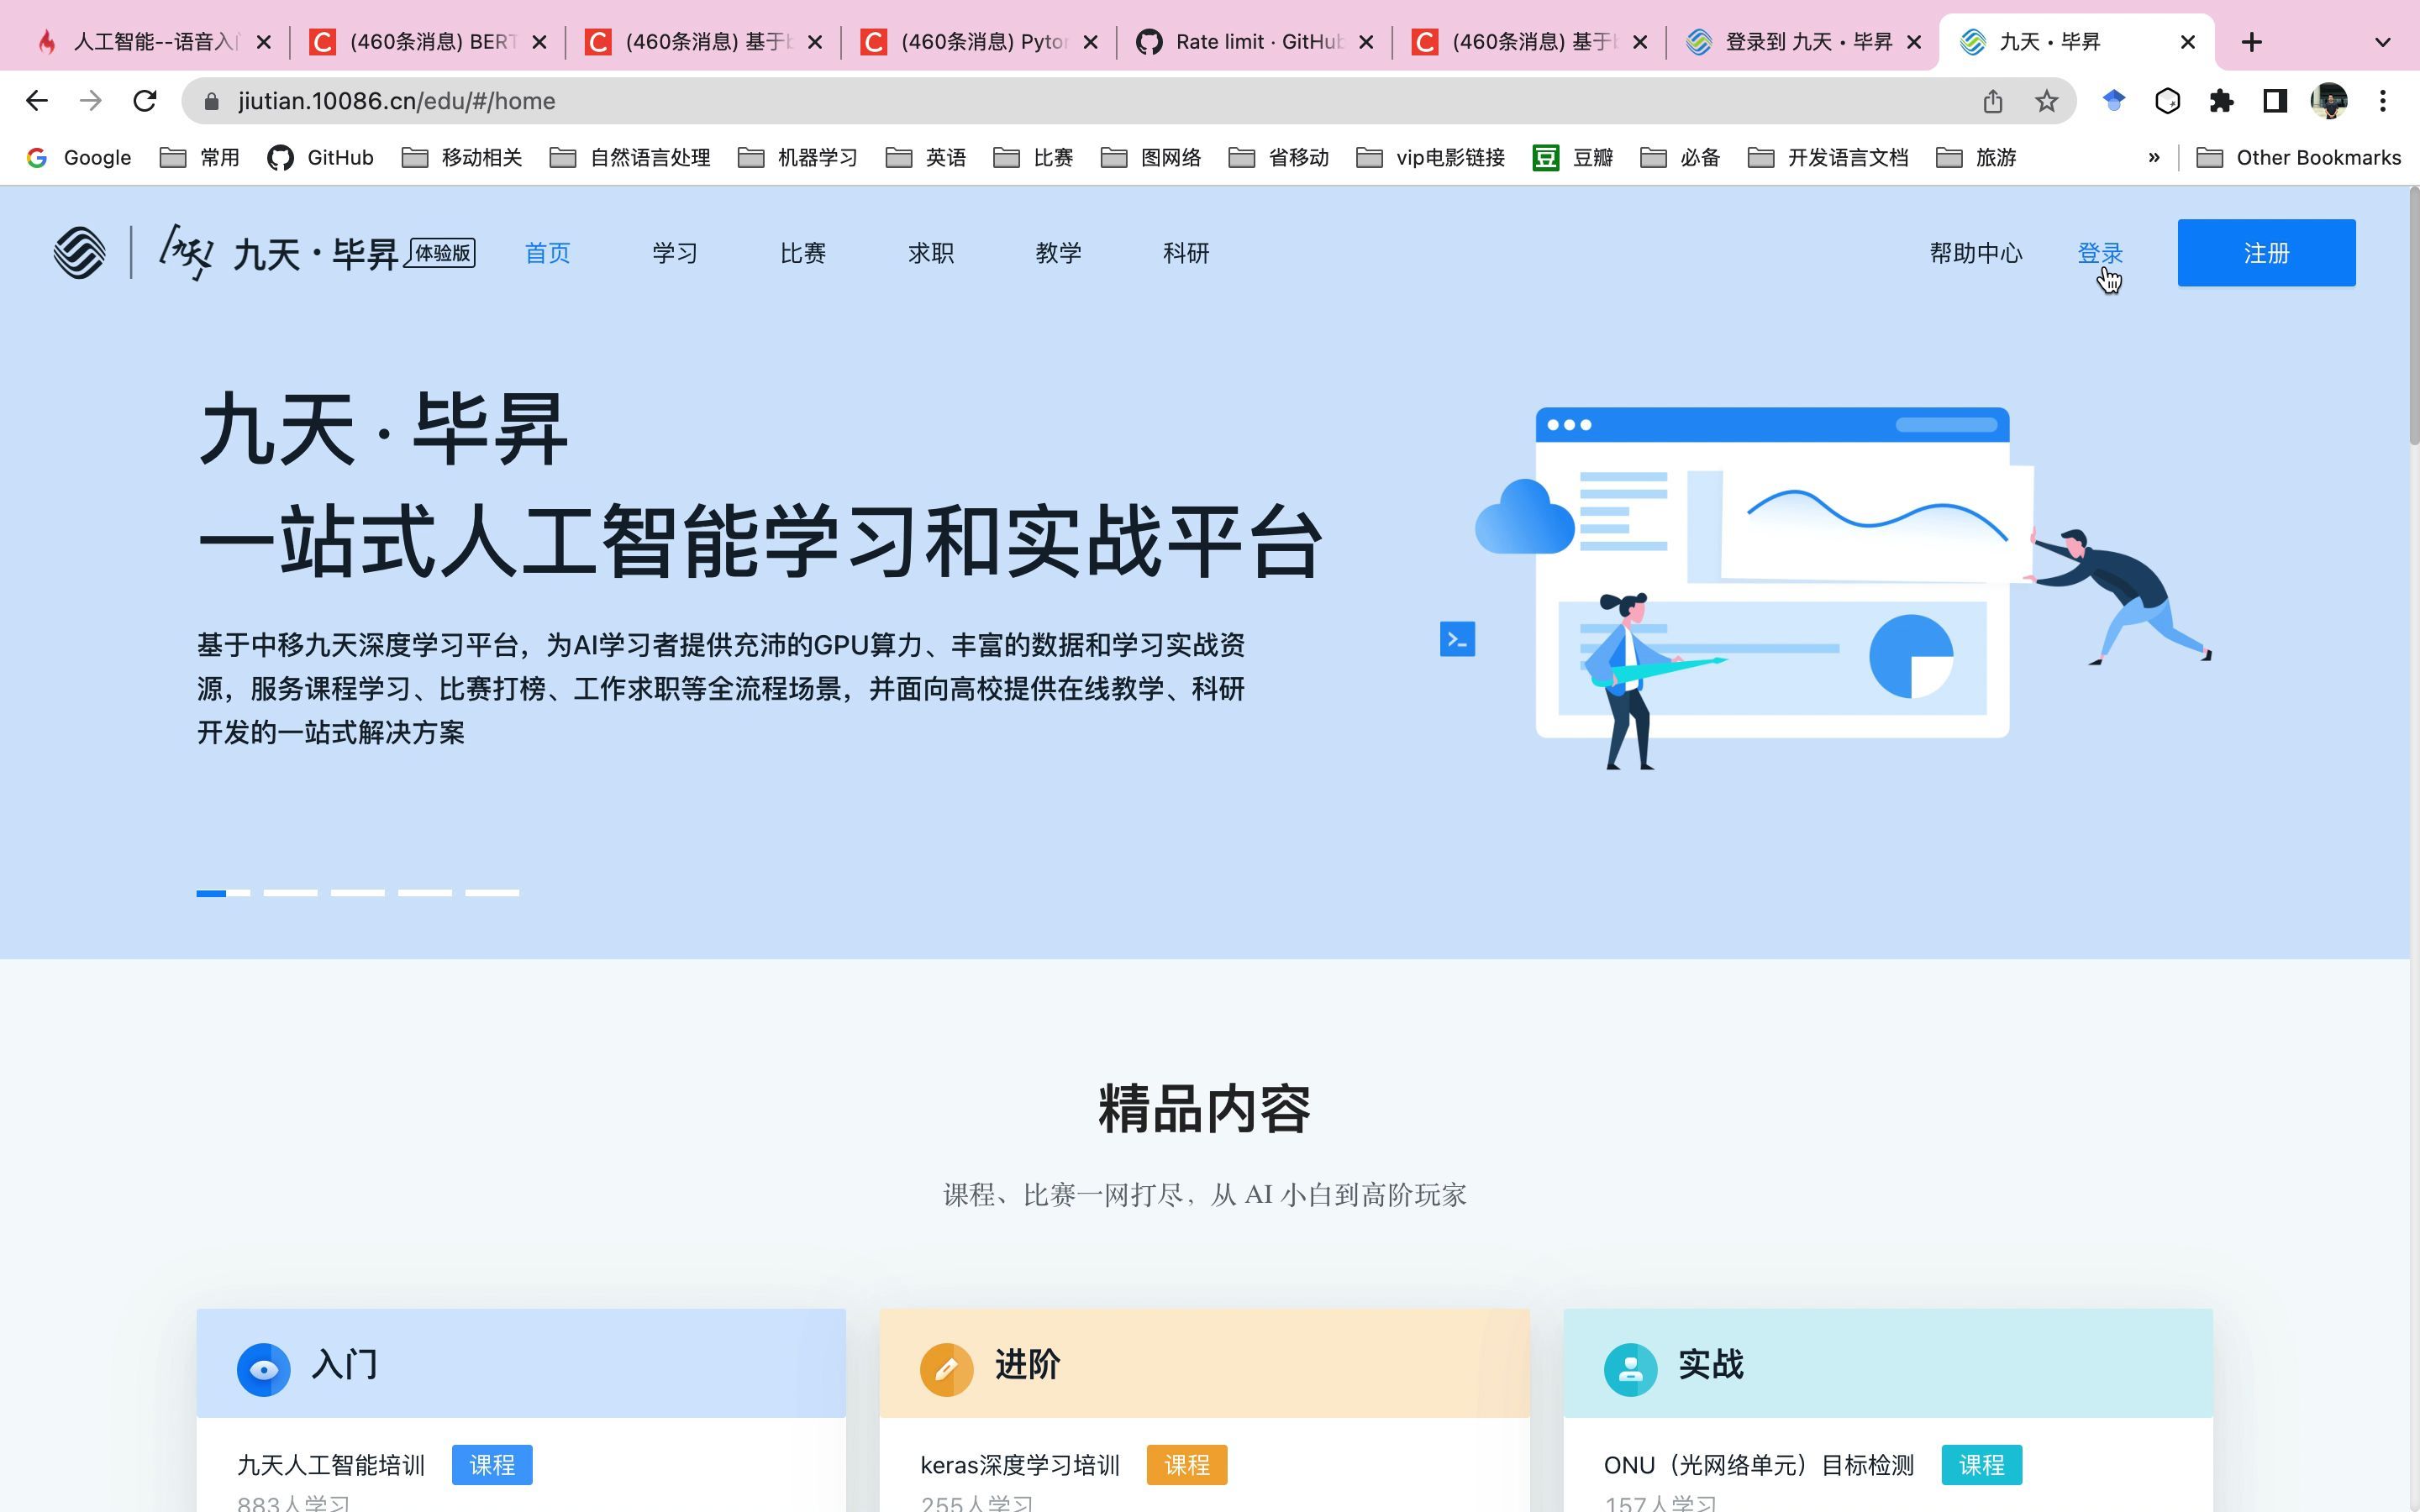
Task: Close the Rate limit GitHub tab
Action: [1366, 42]
